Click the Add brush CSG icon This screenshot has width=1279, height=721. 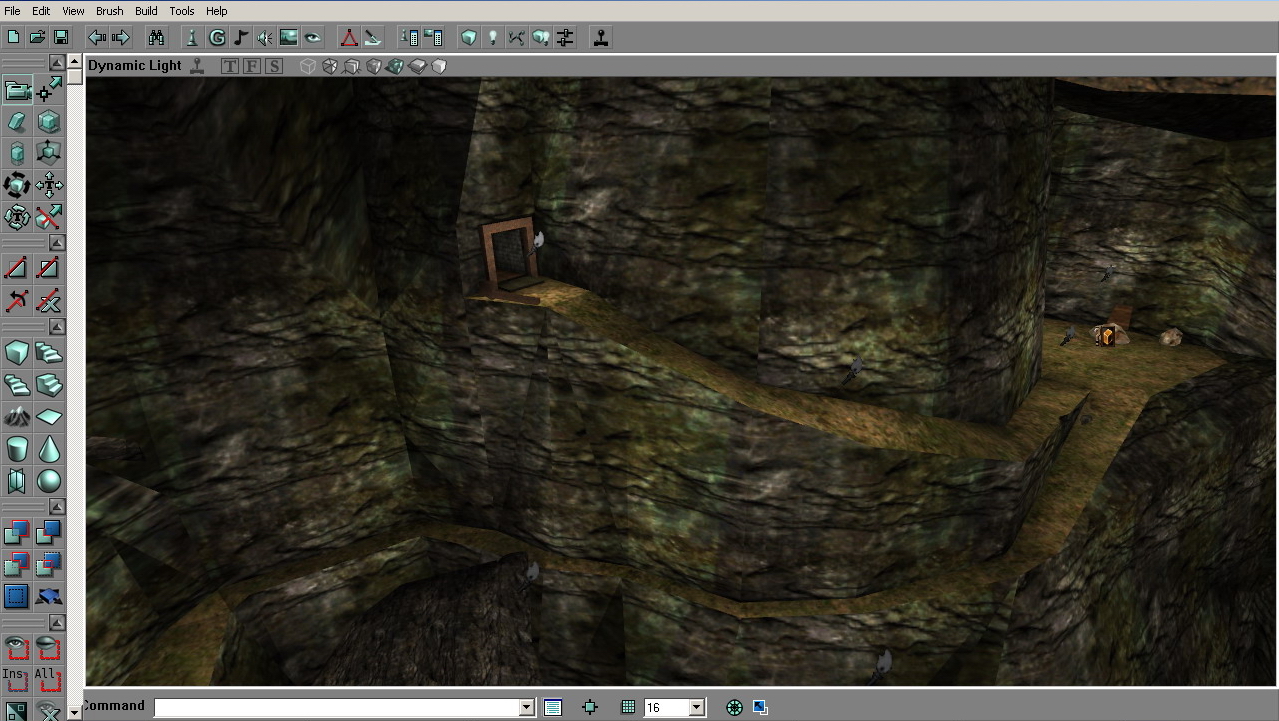tap(17, 533)
